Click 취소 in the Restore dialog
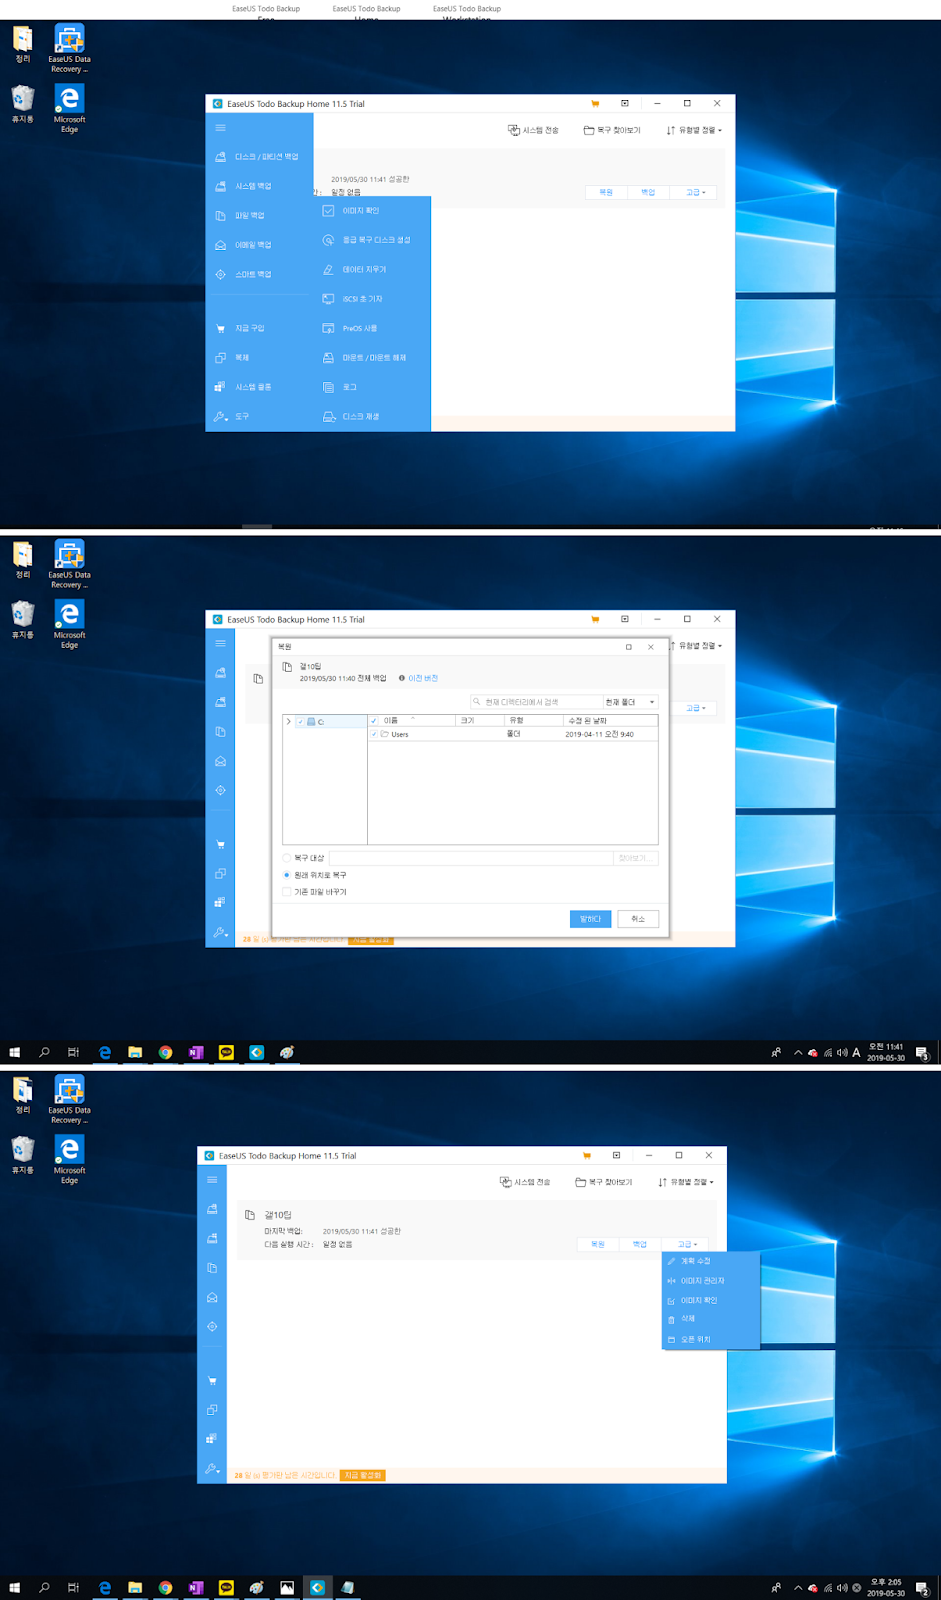The image size is (941, 1600). click(638, 919)
